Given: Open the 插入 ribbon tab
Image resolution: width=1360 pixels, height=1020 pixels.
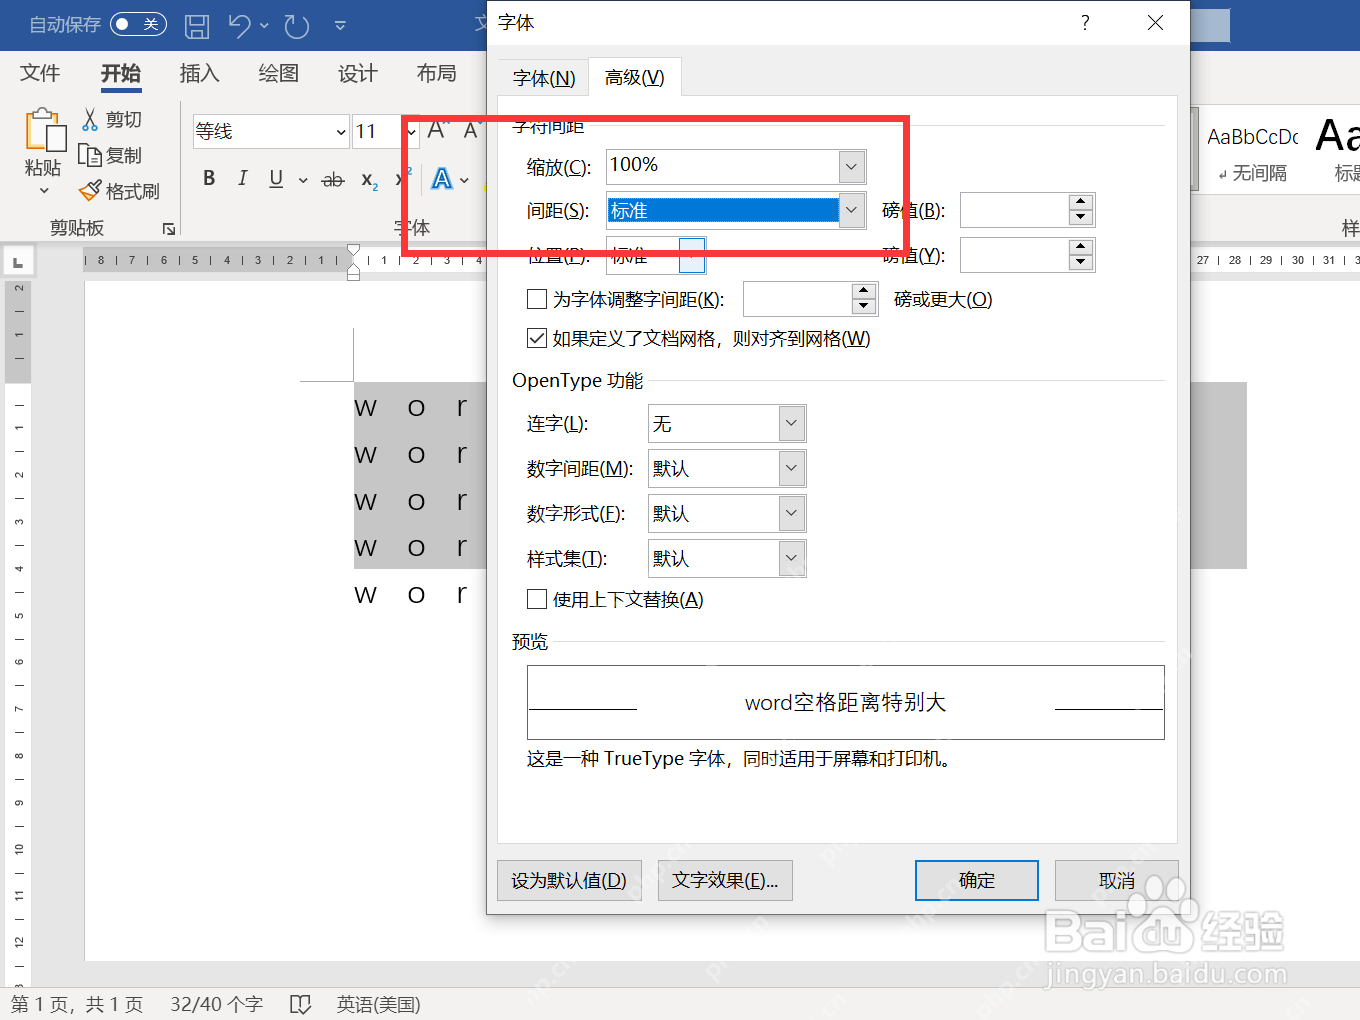Looking at the screenshot, I should click(199, 73).
